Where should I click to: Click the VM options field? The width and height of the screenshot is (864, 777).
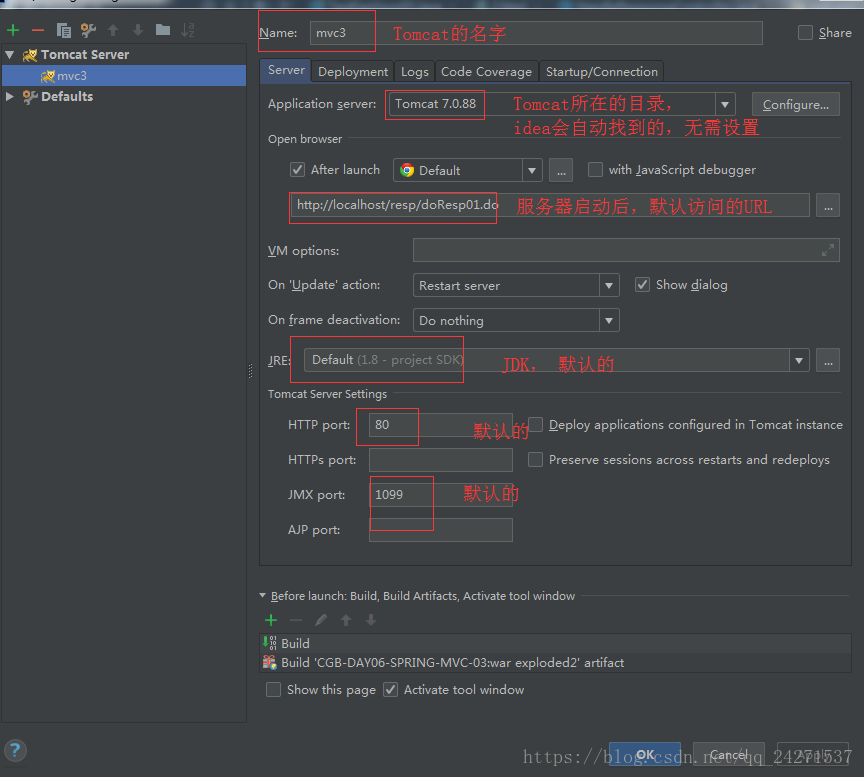click(x=626, y=250)
